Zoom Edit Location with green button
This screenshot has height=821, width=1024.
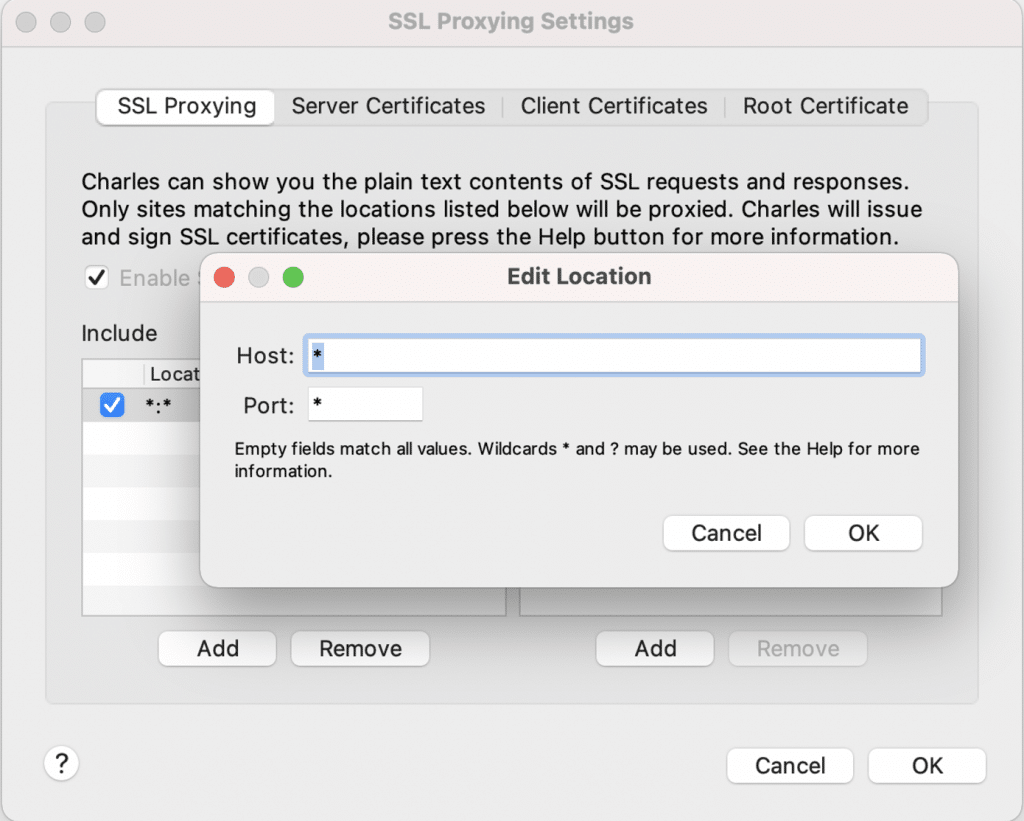(x=293, y=278)
